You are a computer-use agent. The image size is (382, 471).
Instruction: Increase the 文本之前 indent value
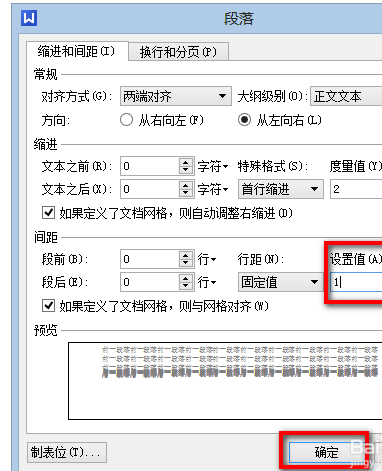(x=186, y=162)
